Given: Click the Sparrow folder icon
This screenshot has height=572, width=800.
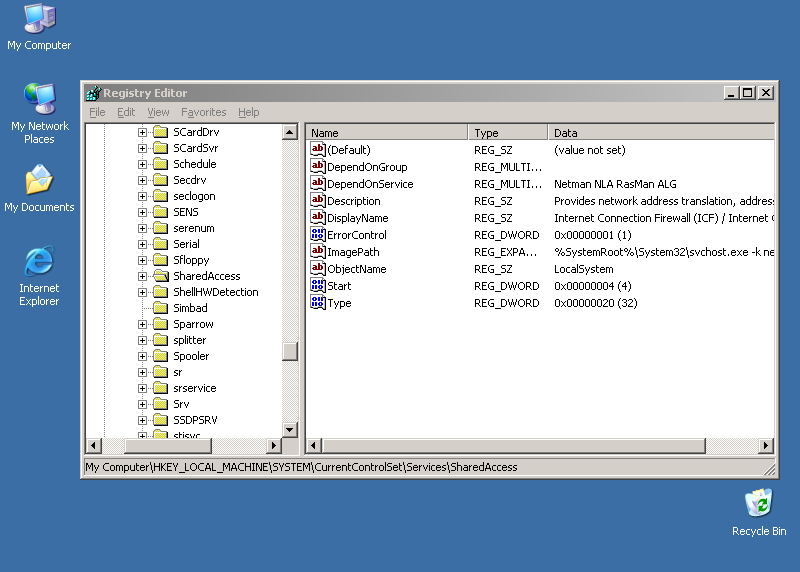Looking at the screenshot, I should coord(161,324).
